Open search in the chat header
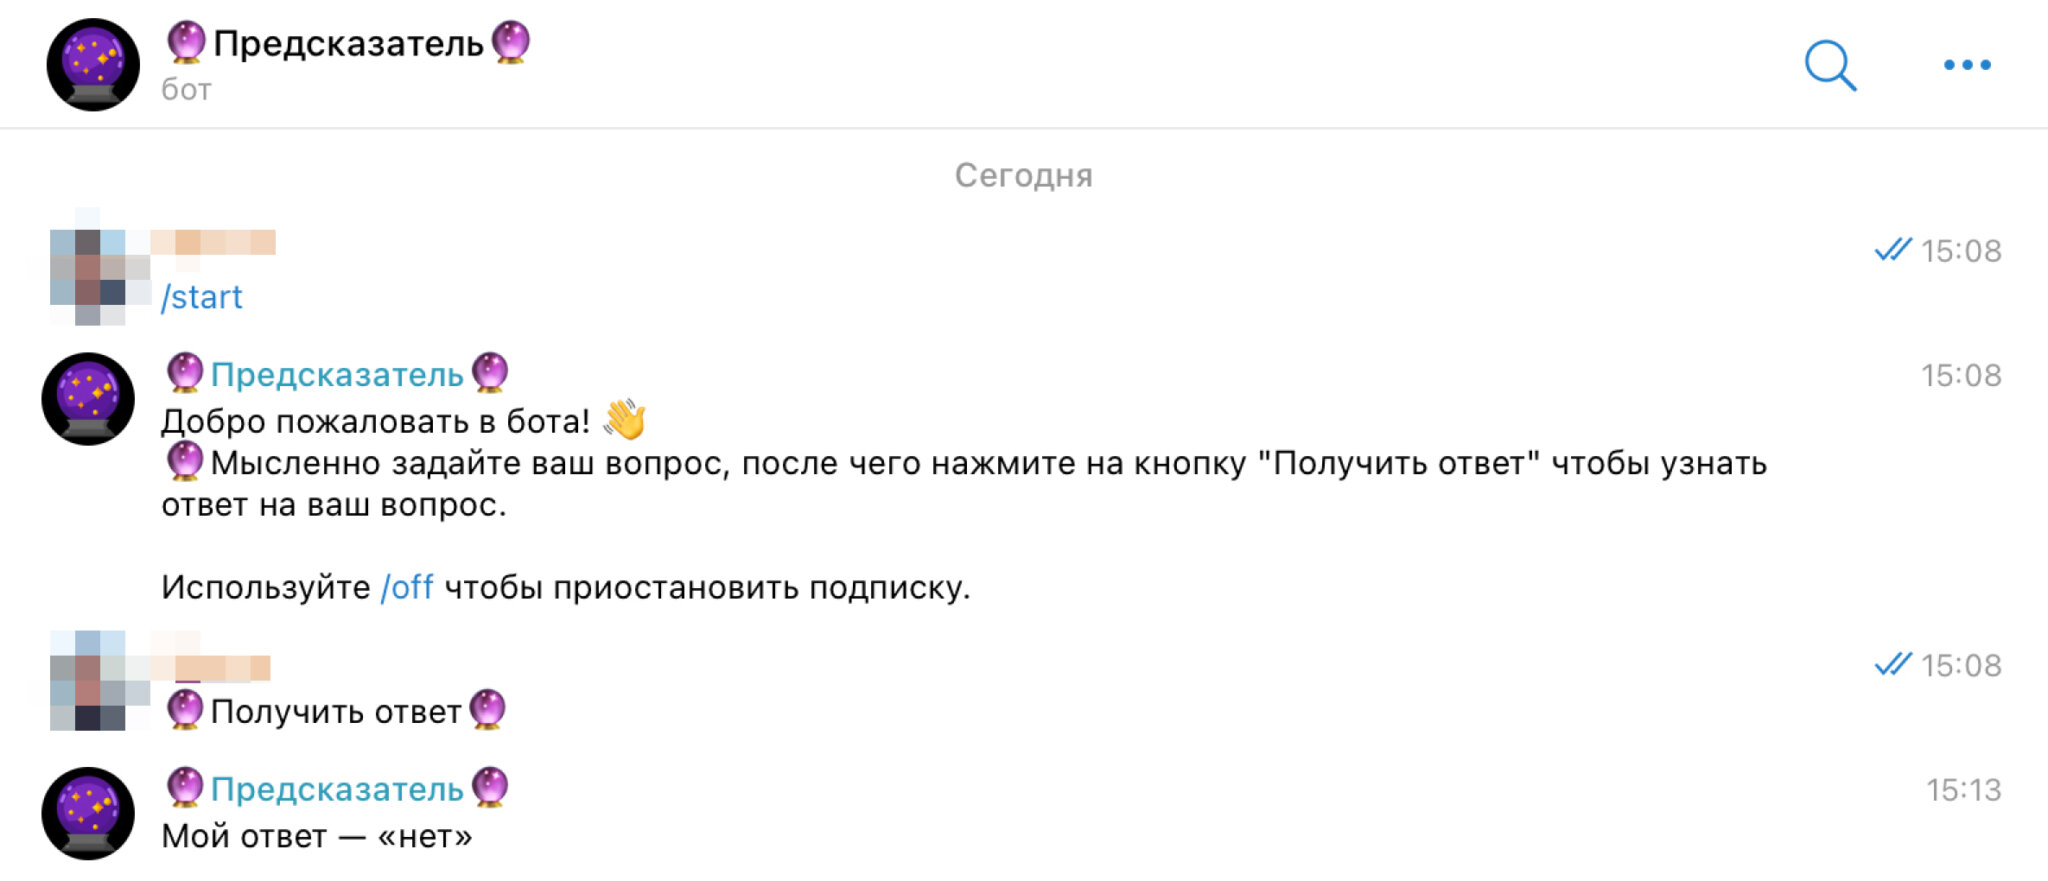The image size is (2048, 881). 1830,66
